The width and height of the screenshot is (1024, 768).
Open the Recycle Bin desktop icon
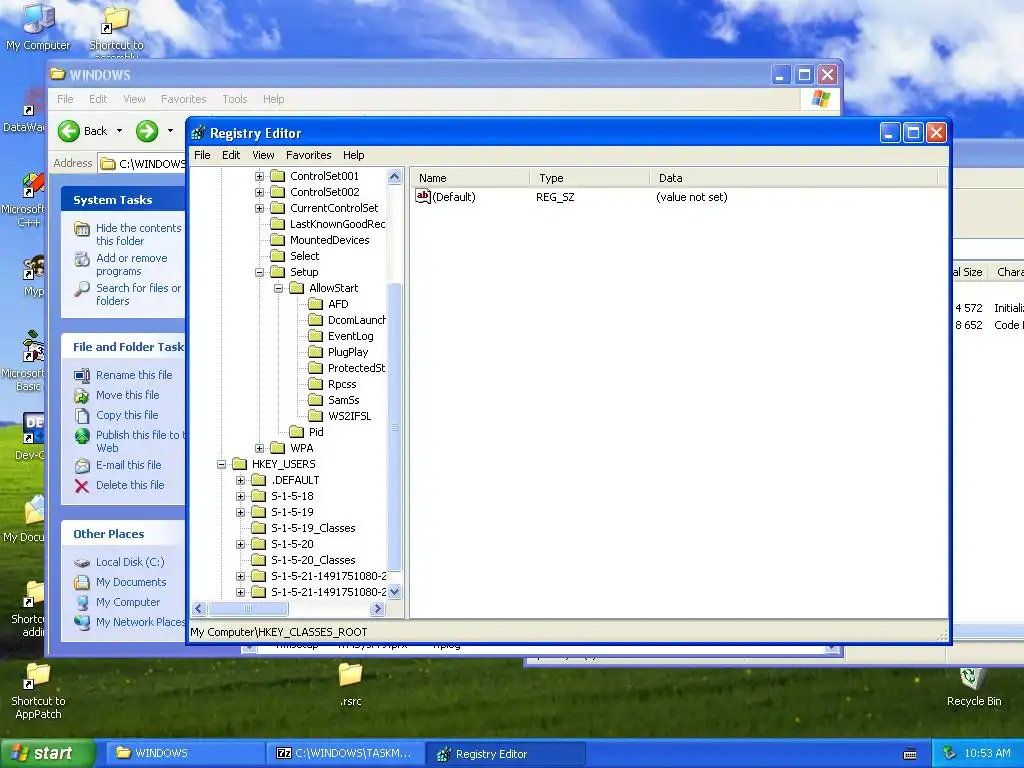(973, 688)
